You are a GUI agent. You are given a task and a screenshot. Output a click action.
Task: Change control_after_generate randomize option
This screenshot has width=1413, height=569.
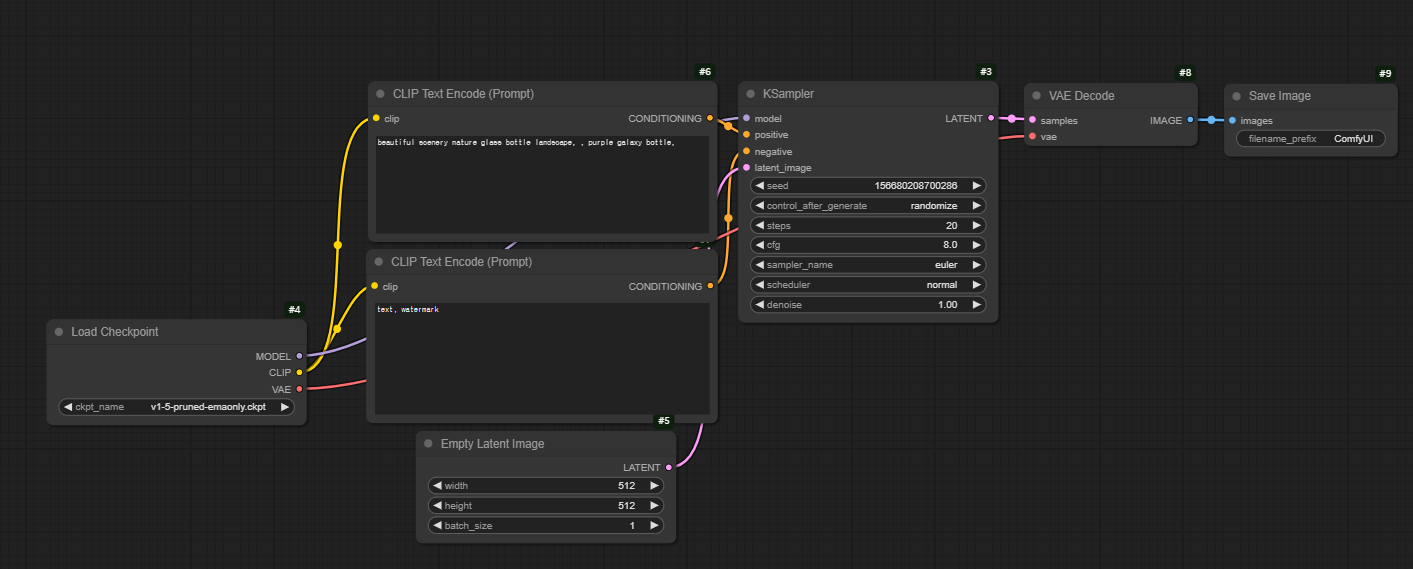pyautogui.click(x=867, y=206)
